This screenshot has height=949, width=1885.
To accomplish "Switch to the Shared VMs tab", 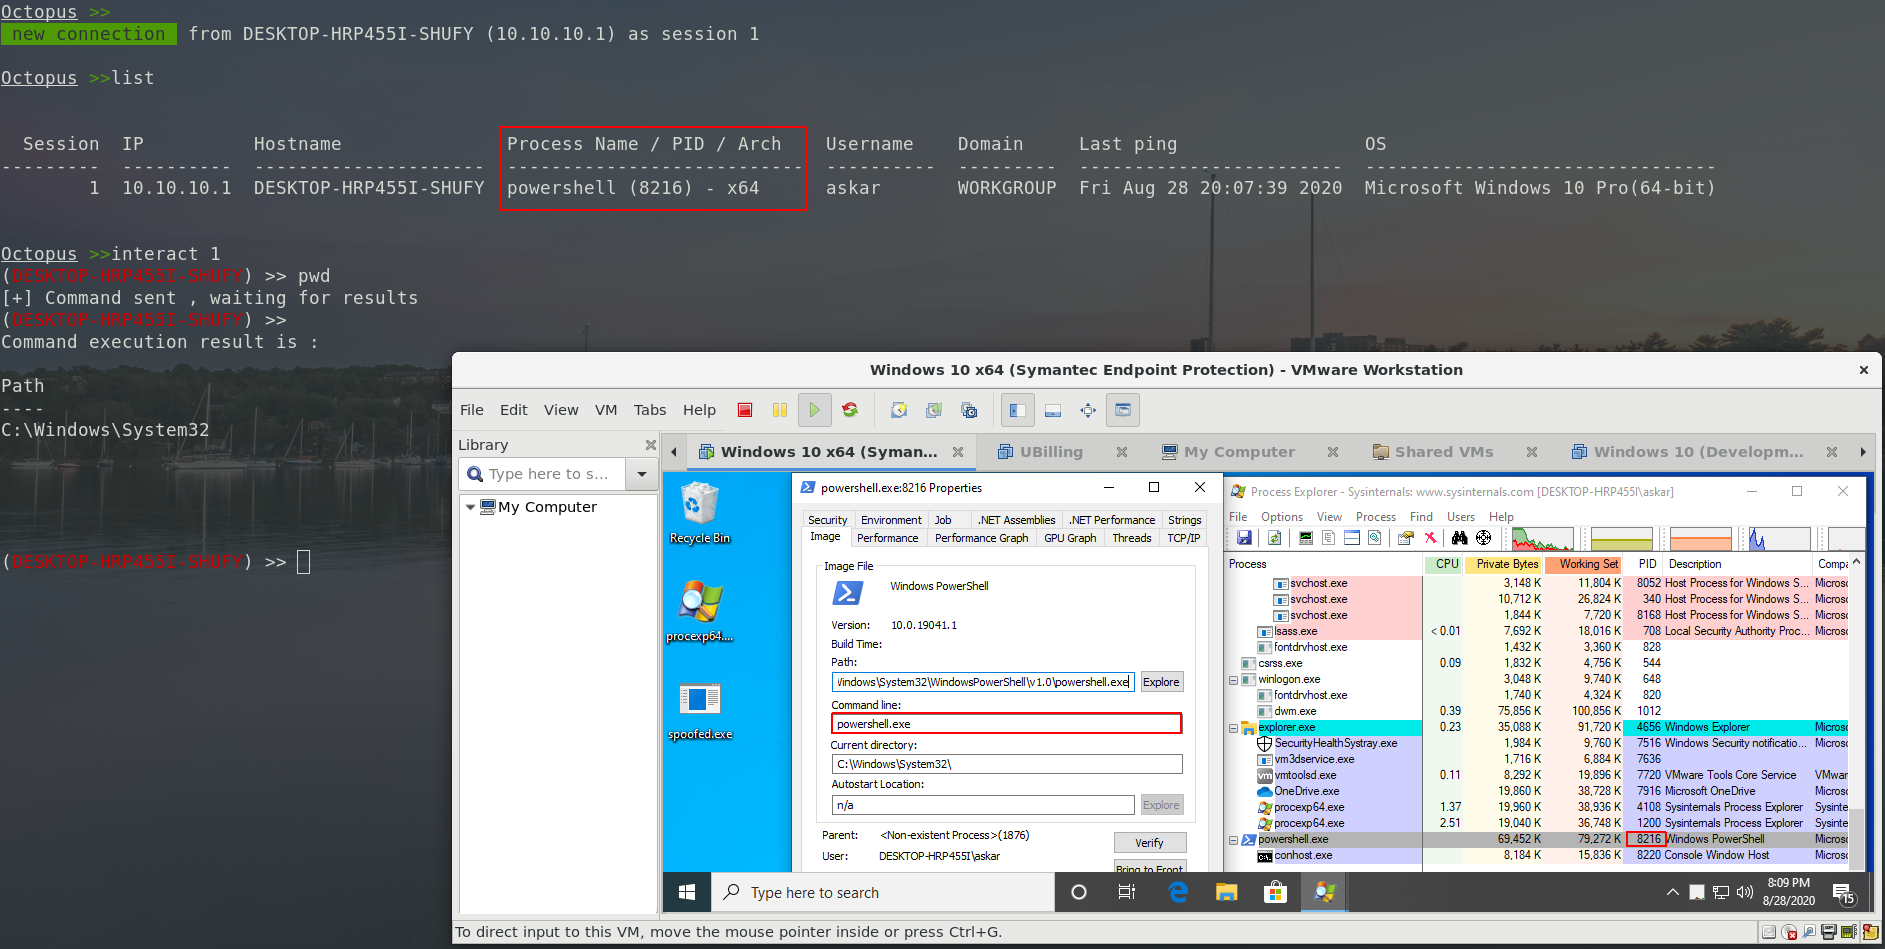I will pyautogui.click(x=1443, y=452).
